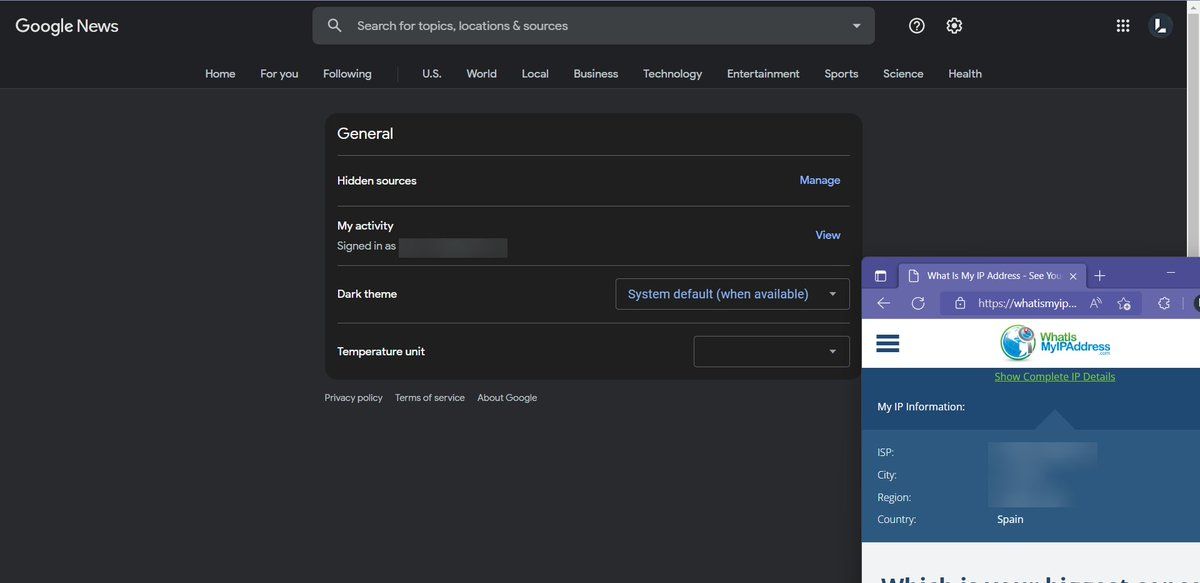Image resolution: width=1200 pixels, height=583 pixels.
Task: Open Google News help icon
Action: pyautogui.click(x=916, y=26)
